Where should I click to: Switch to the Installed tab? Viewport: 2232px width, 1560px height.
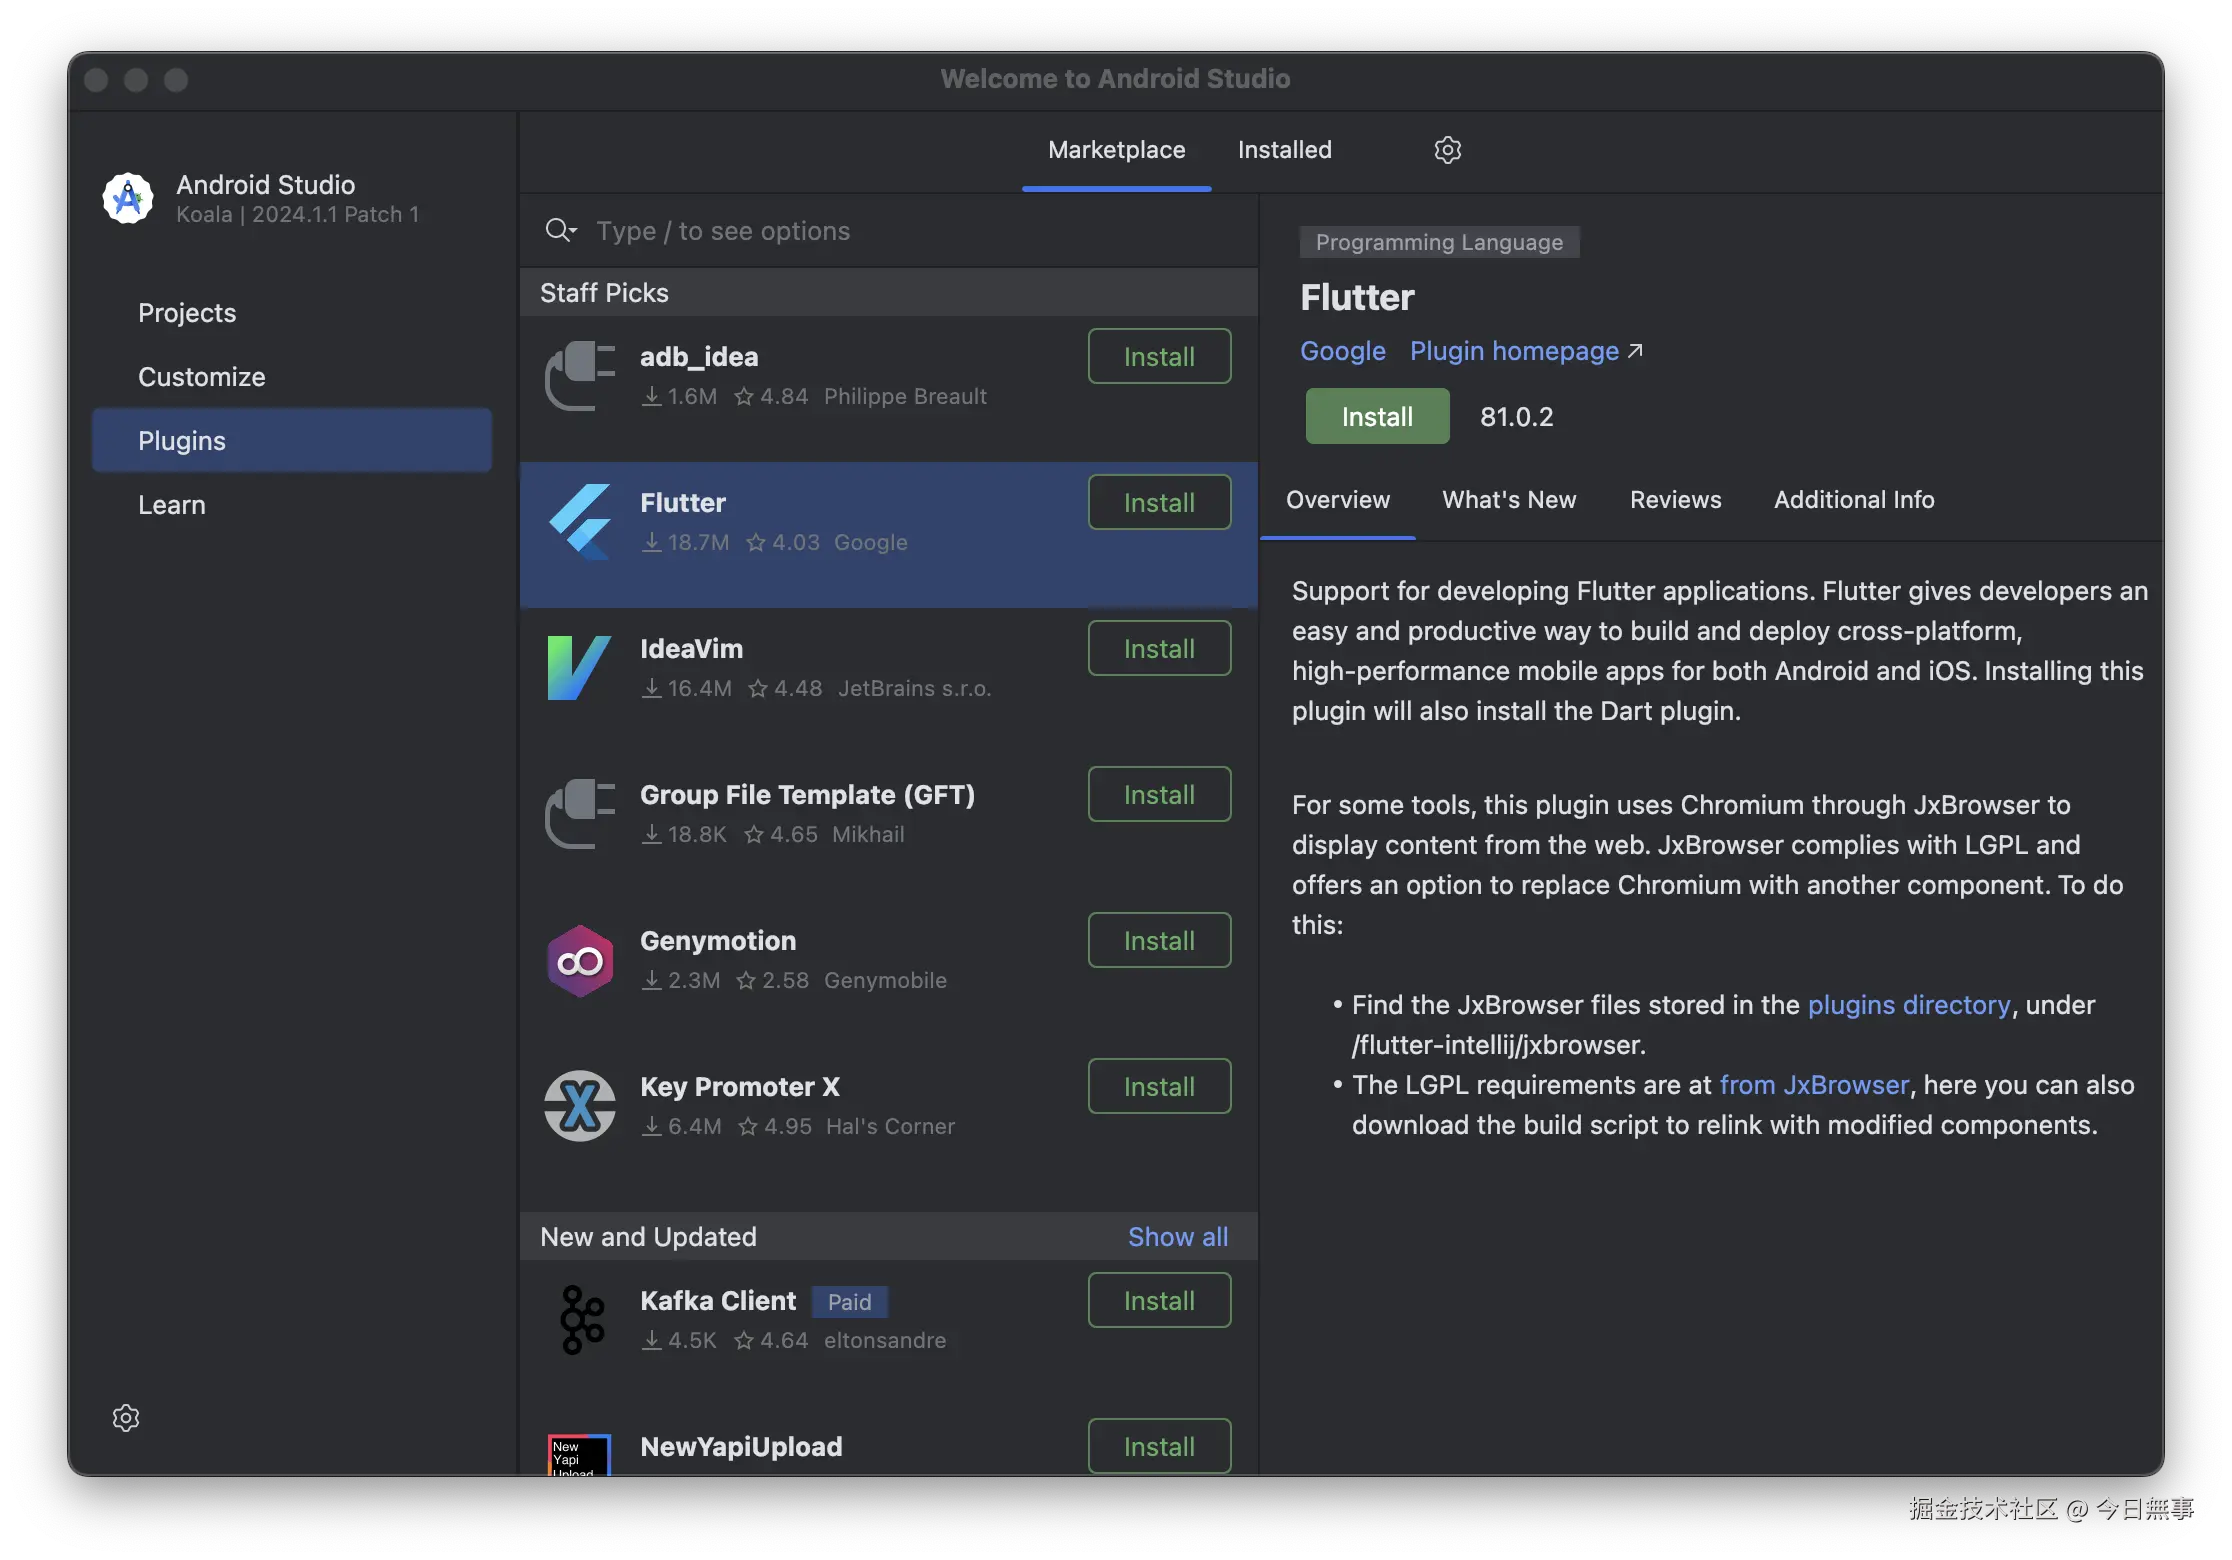tap(1284, 150)
